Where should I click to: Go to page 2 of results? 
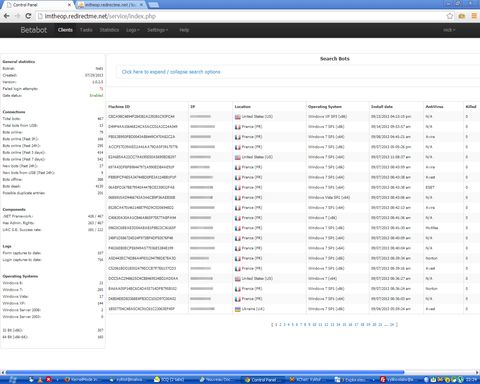pos(280,325)
